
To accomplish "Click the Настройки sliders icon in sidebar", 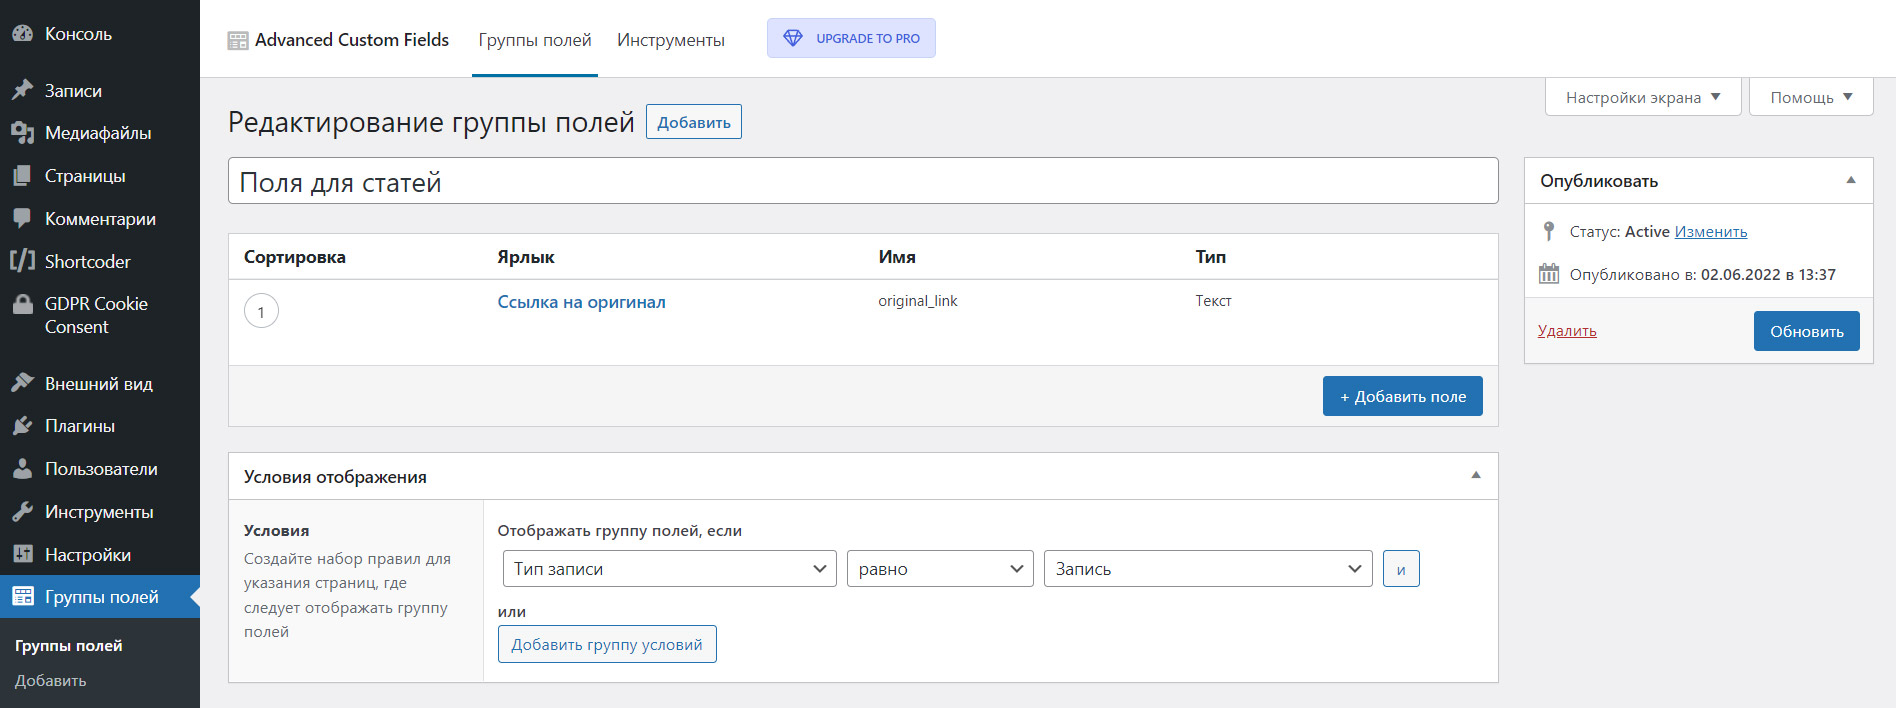I will tap(22, 554).
